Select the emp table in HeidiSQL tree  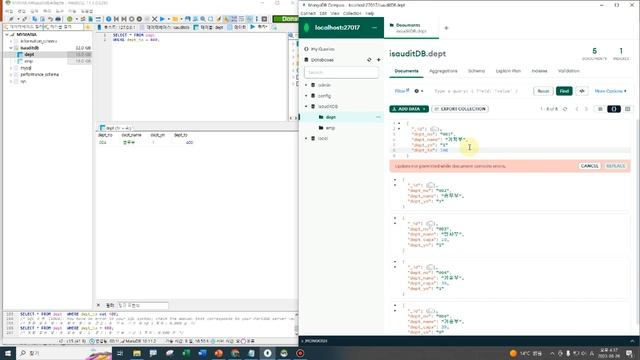click(28, 61)
